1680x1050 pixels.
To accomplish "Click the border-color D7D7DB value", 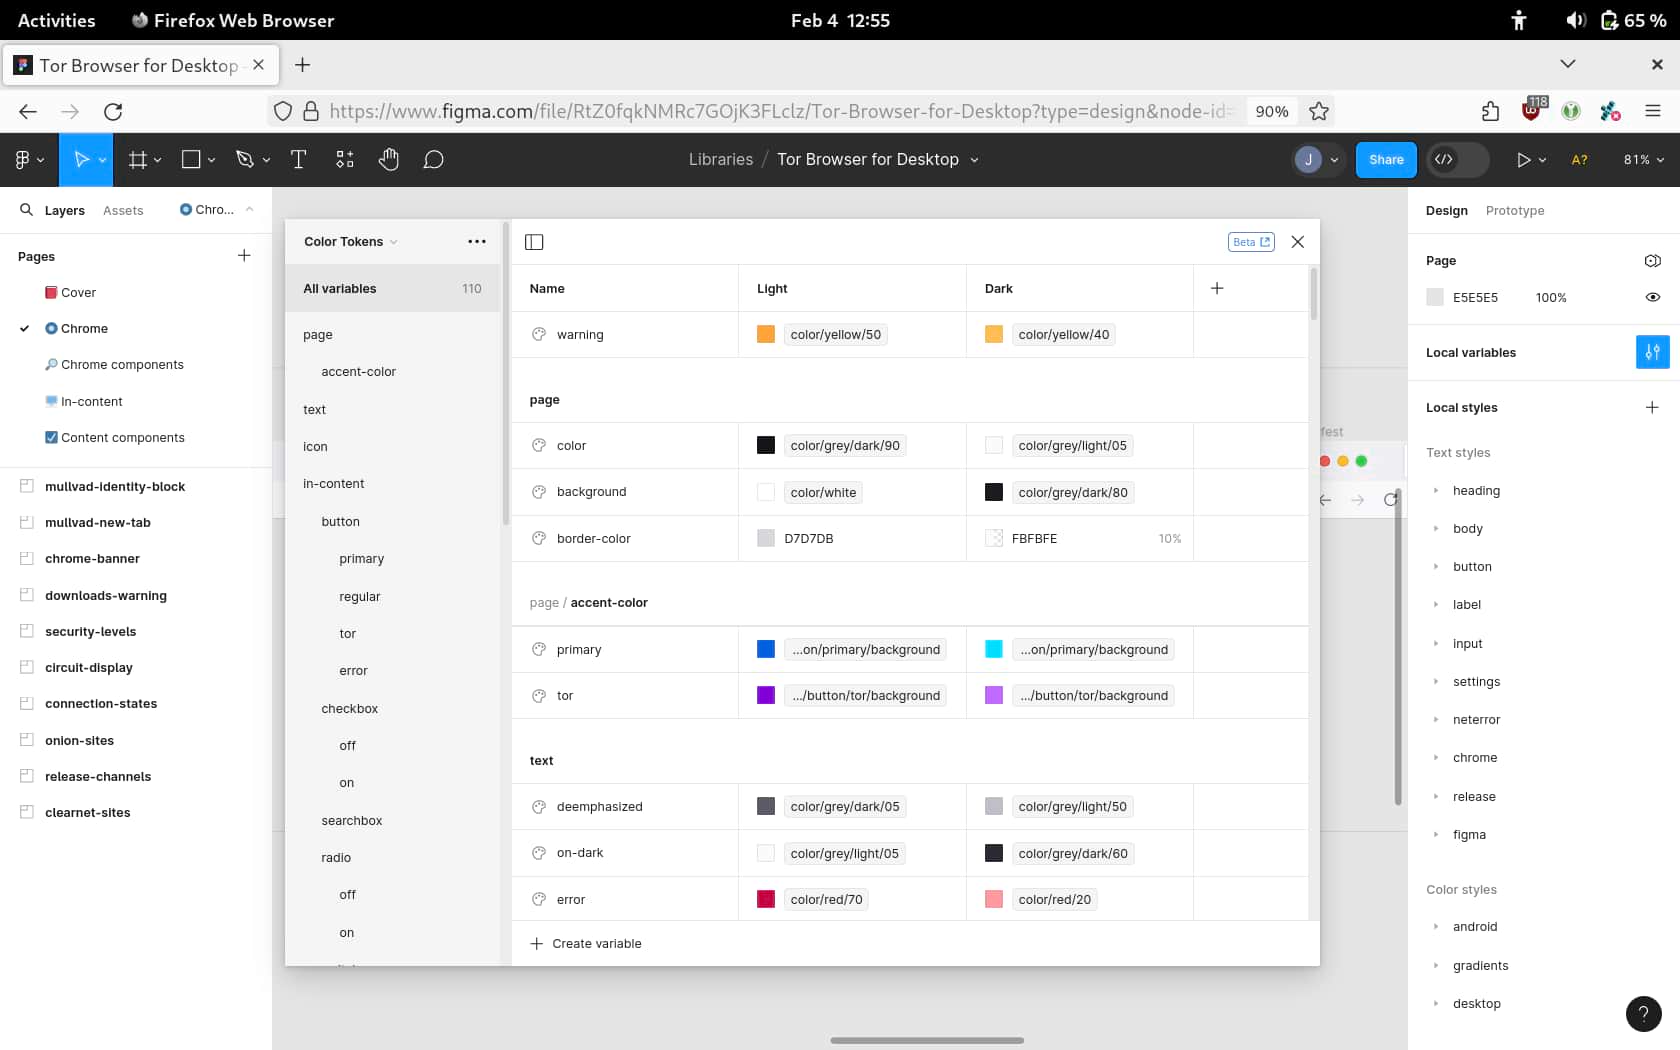I will pos(809,538).
